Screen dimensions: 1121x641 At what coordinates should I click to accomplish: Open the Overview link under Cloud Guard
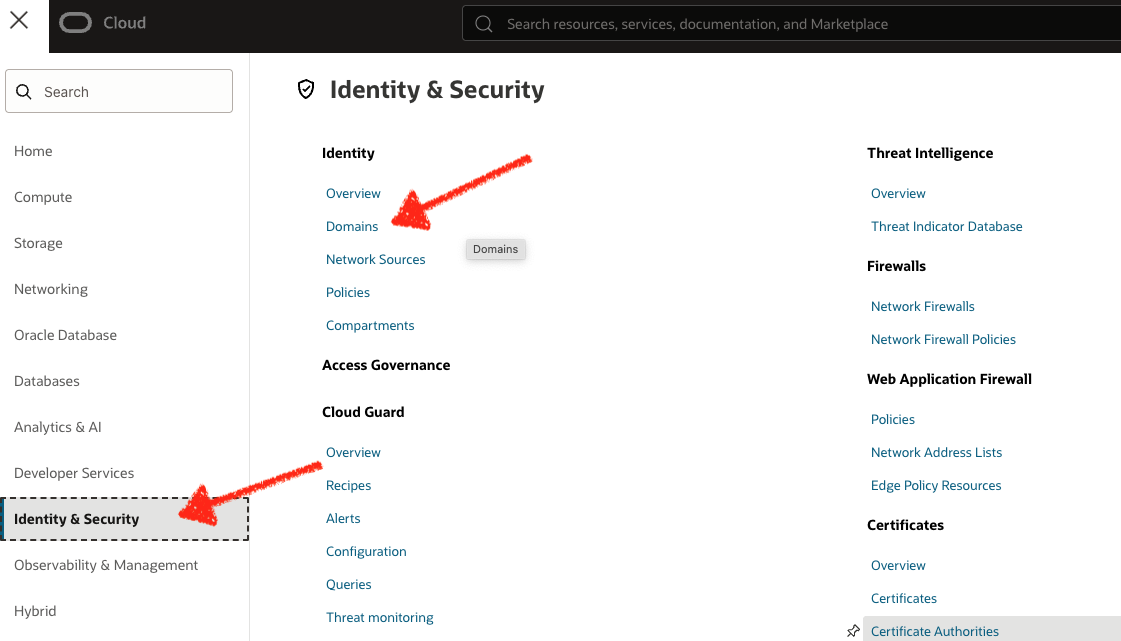pos(353,452)
